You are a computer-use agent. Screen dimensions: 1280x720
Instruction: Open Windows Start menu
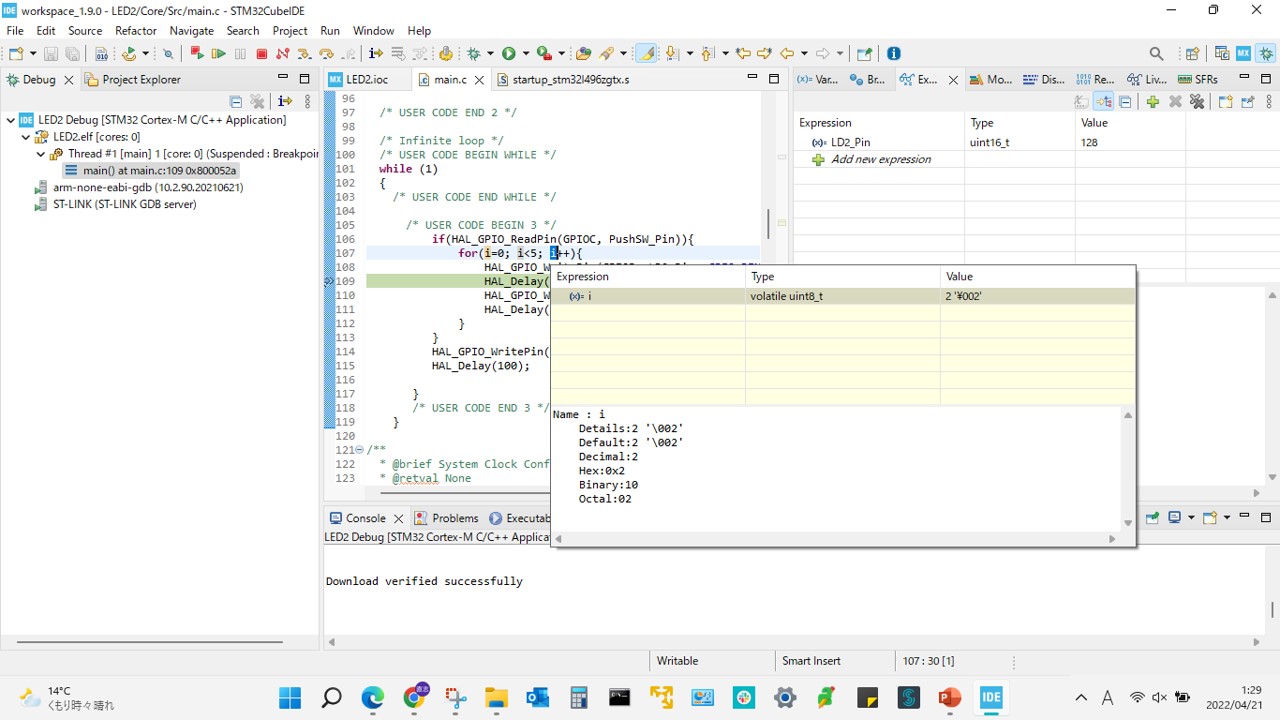click(x=290, y=697)
